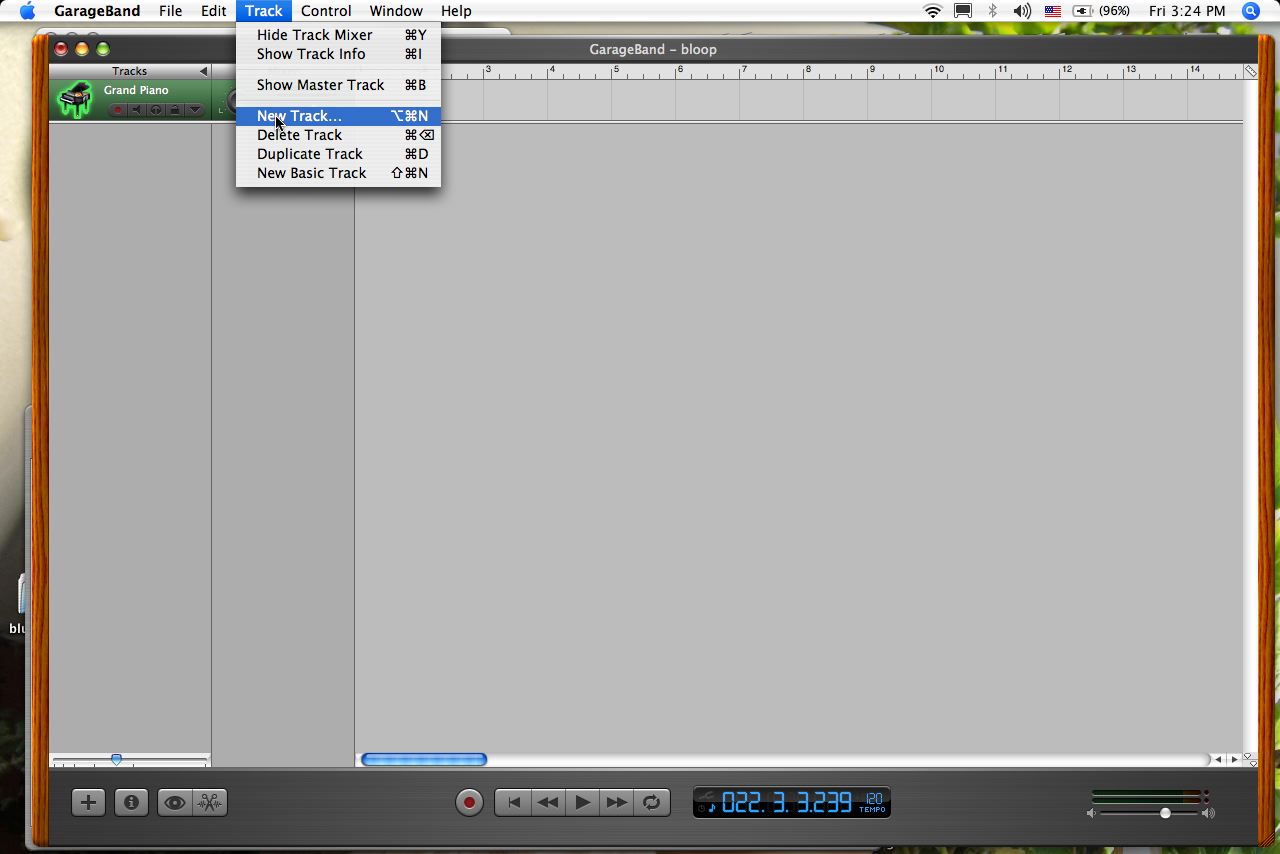Click the master level meter

1150,797
